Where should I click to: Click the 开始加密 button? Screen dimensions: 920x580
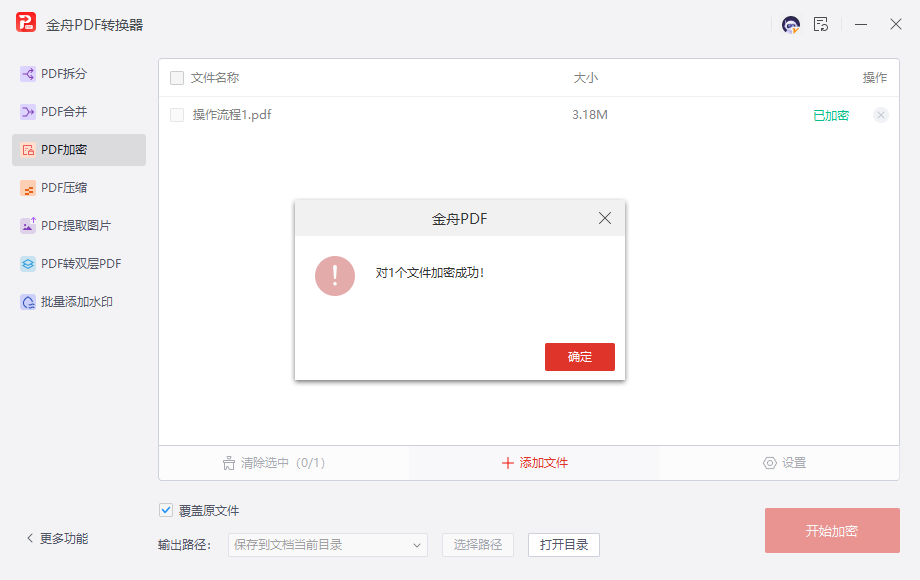pyautogui.click(x=832, y=531)
